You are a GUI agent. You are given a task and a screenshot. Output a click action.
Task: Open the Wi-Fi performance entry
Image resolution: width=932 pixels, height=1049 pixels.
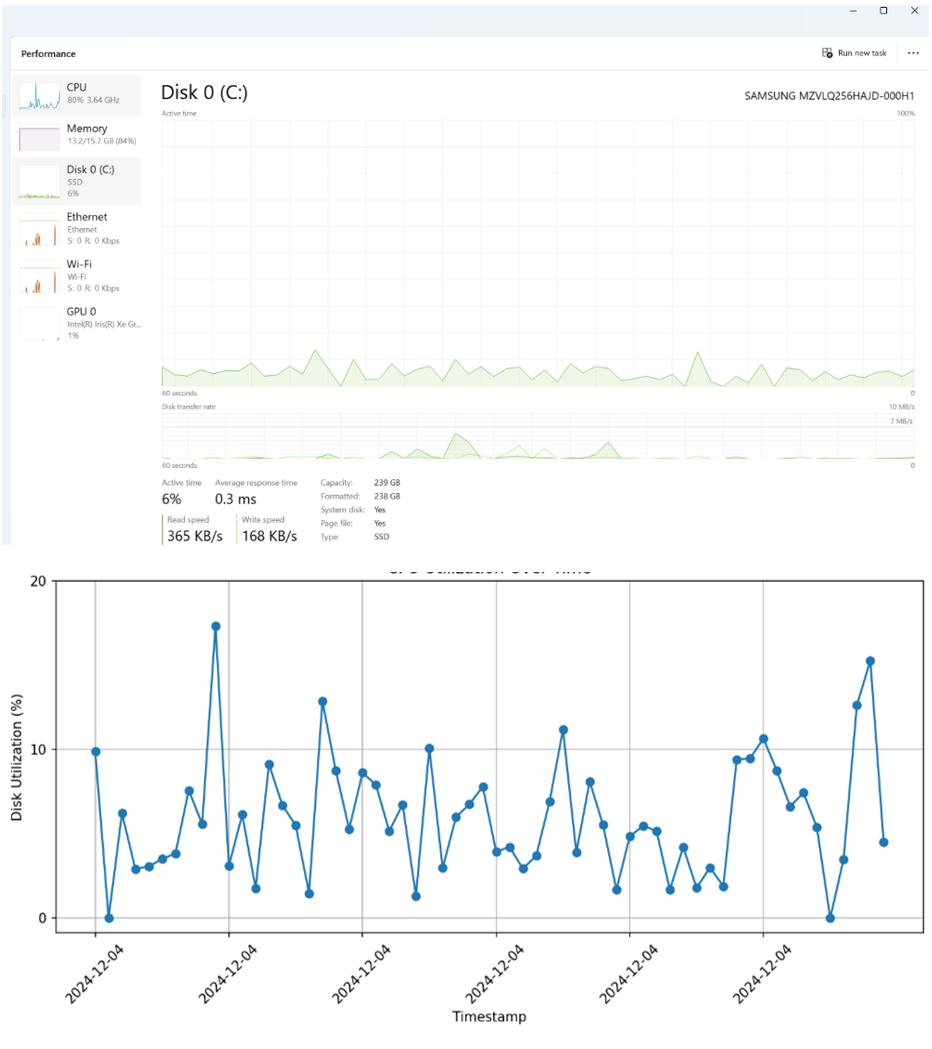click(77, 276)
